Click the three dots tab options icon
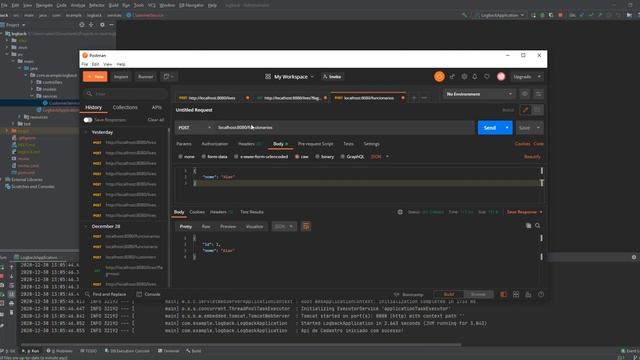The image size is (640, 360). pos(424,98)
